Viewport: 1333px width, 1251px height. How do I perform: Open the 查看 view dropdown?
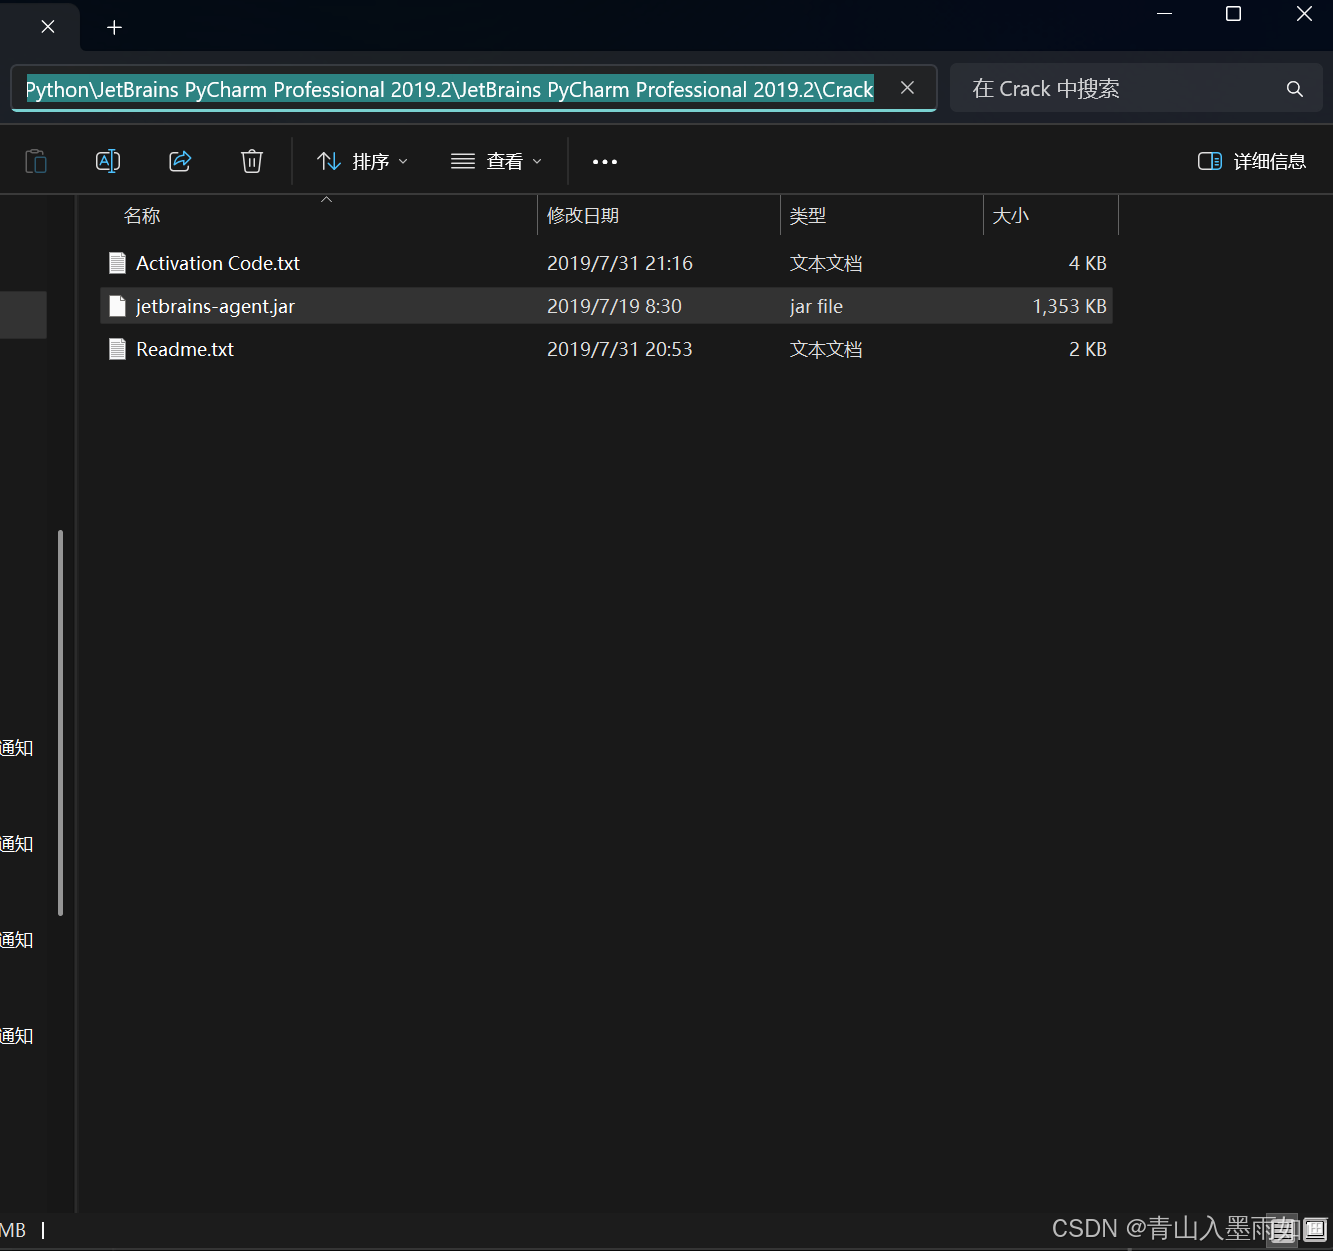point(496,161)
